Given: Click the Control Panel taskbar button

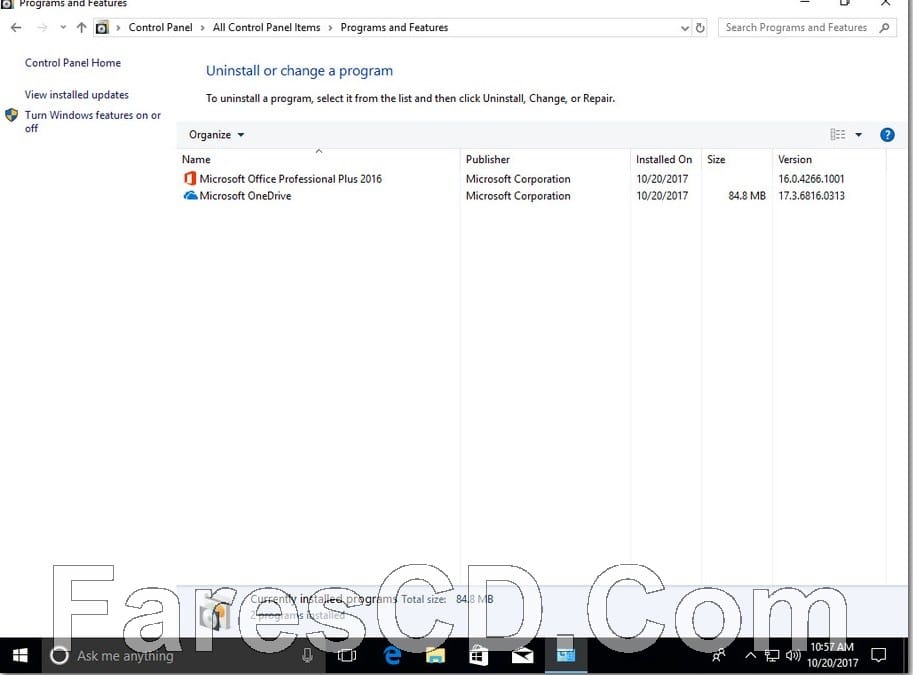Looking at the screenshot, I should click(566, 656).
